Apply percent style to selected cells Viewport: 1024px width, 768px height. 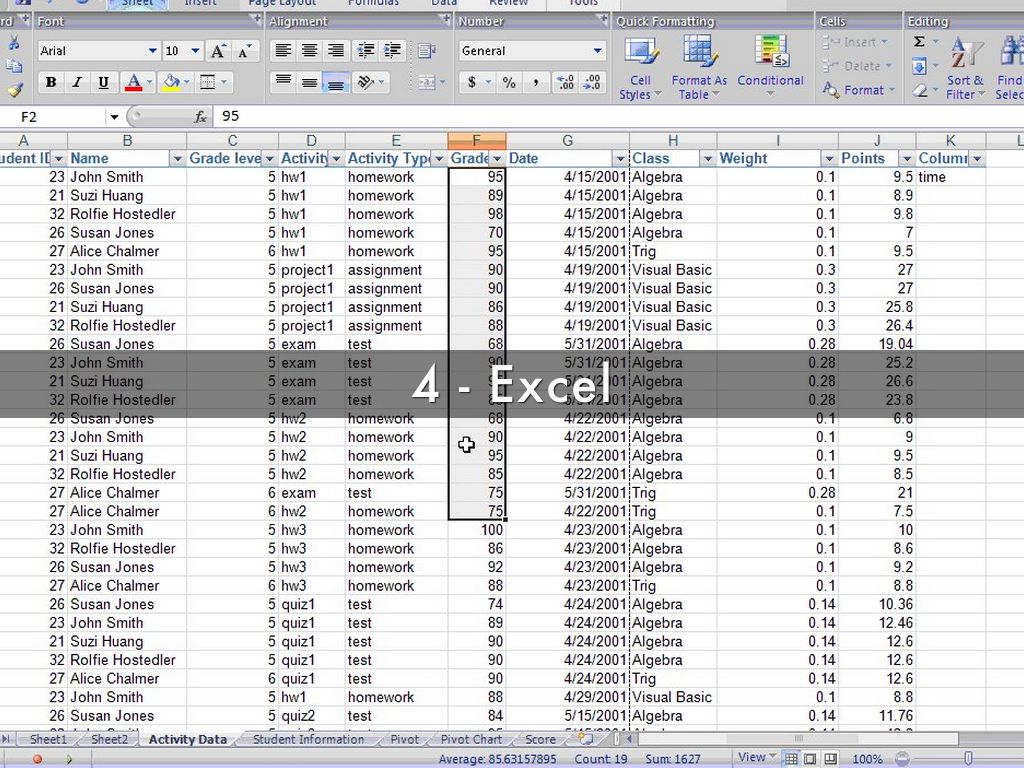509,83
